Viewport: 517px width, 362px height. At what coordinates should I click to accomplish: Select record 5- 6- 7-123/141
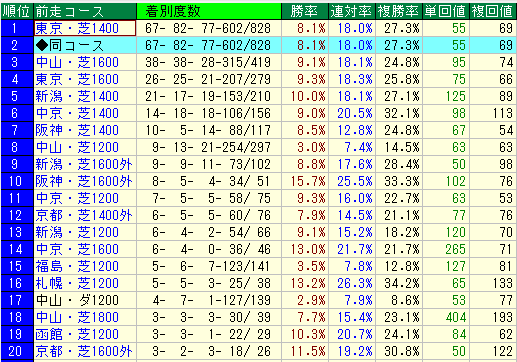pos(211,266)
